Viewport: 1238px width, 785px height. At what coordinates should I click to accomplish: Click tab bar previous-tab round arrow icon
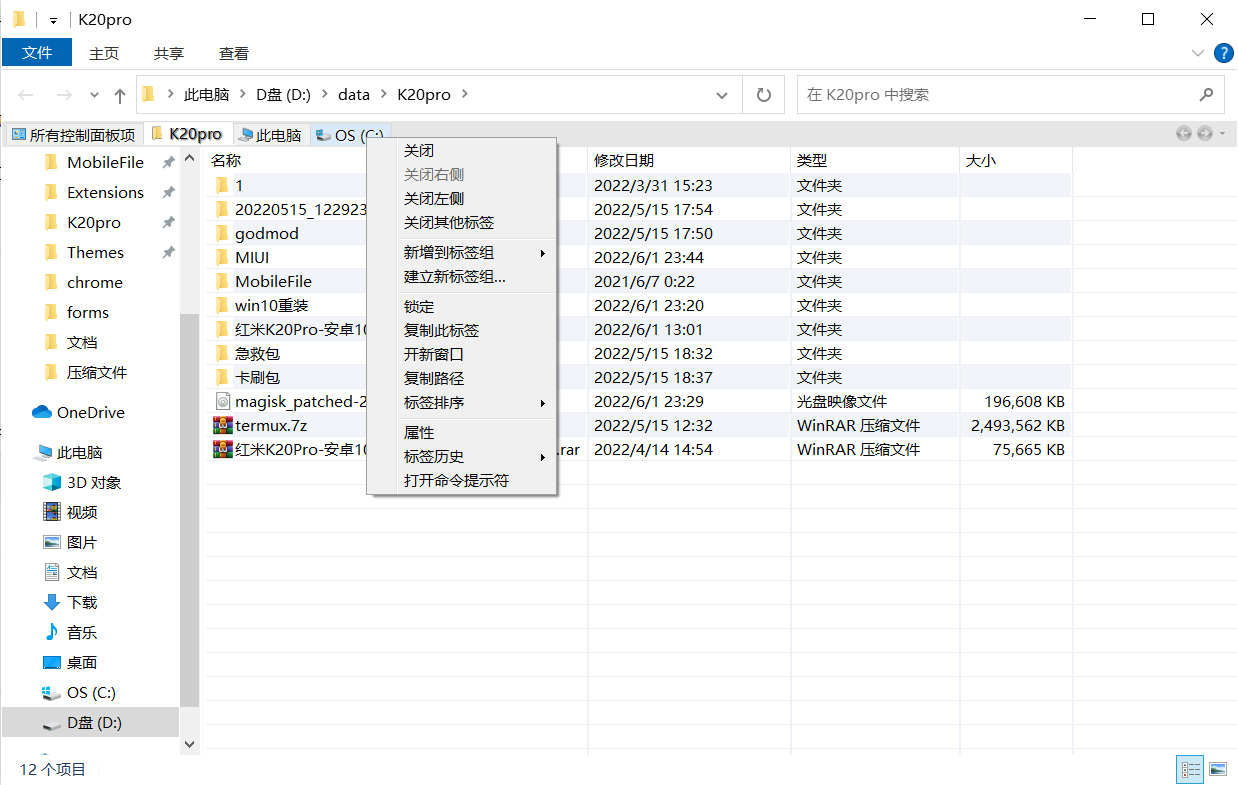(1183, 133)
